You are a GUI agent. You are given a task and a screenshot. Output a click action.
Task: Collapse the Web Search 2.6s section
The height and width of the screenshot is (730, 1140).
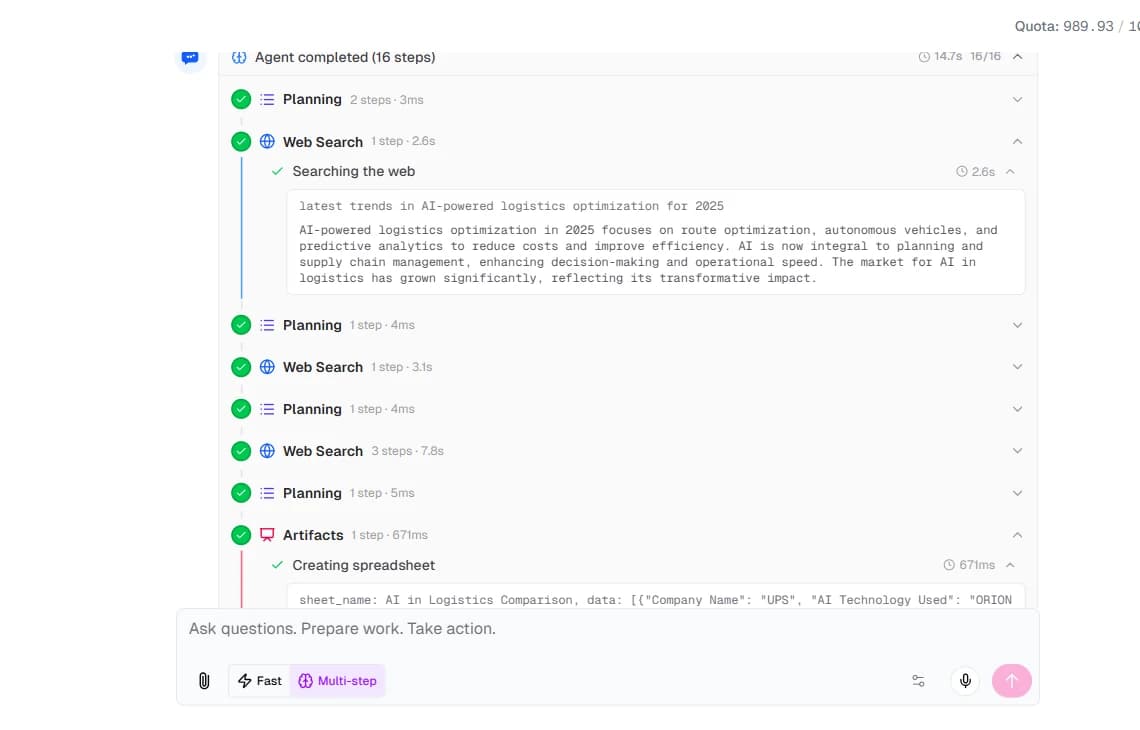coord(1017,142)
